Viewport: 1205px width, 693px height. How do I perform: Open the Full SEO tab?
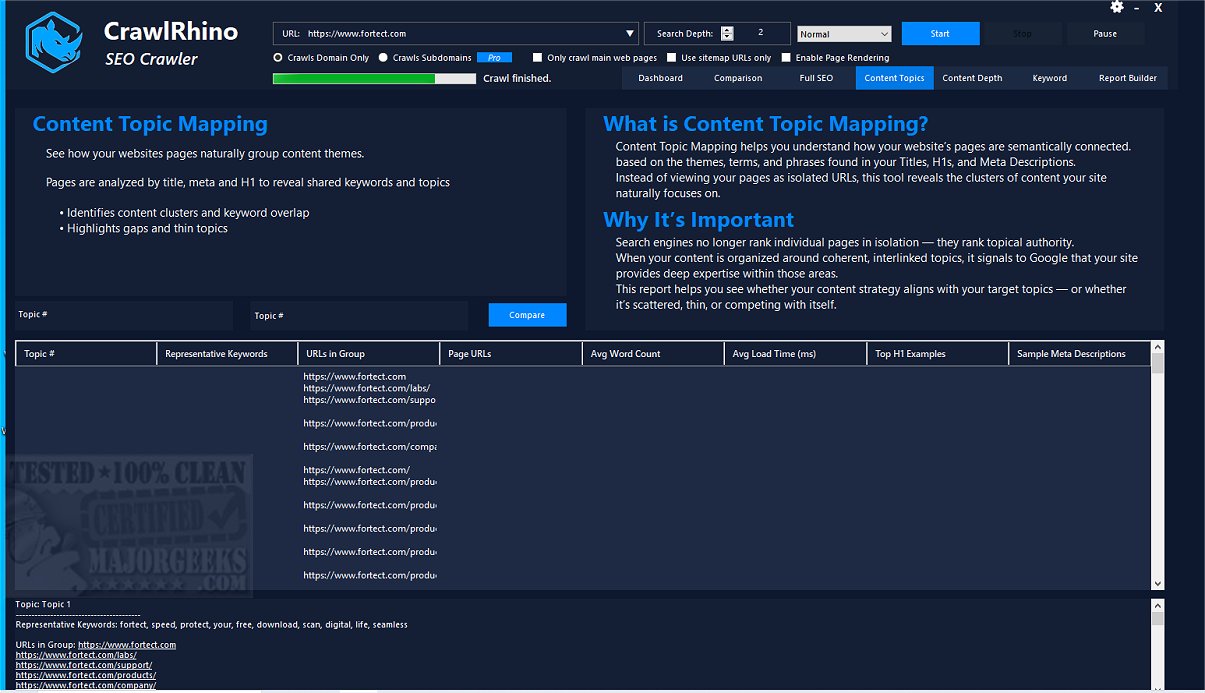coord(816,78)
